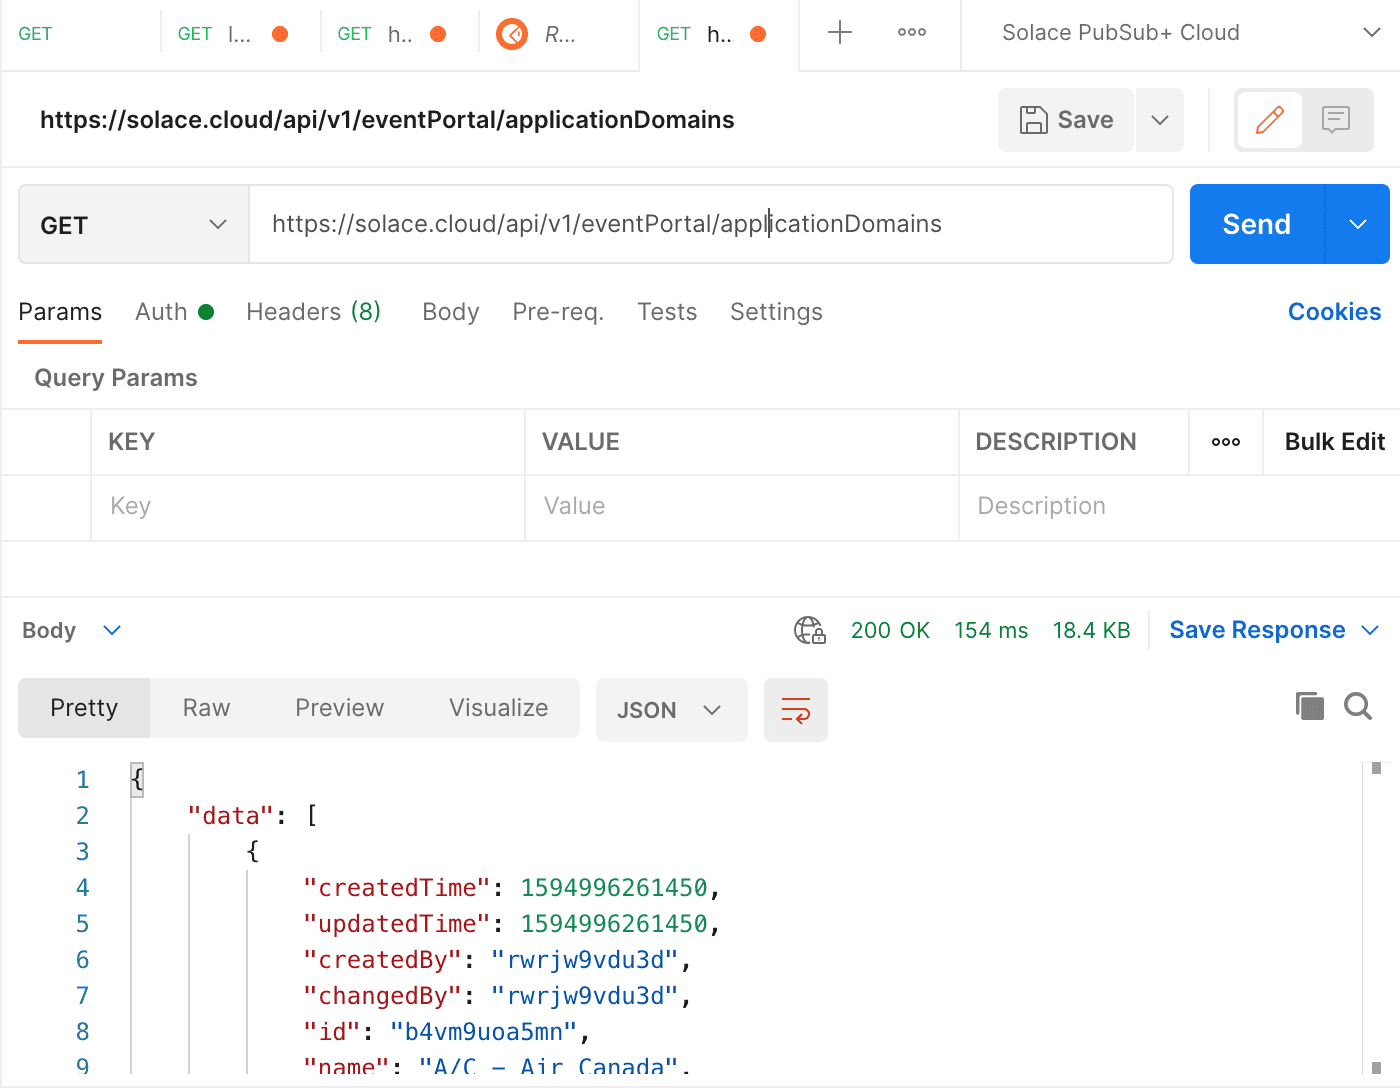This screenshot has width=1400, height=1092.
Task: Open the Send button arrow options
Action: (x=1357, y=225)
